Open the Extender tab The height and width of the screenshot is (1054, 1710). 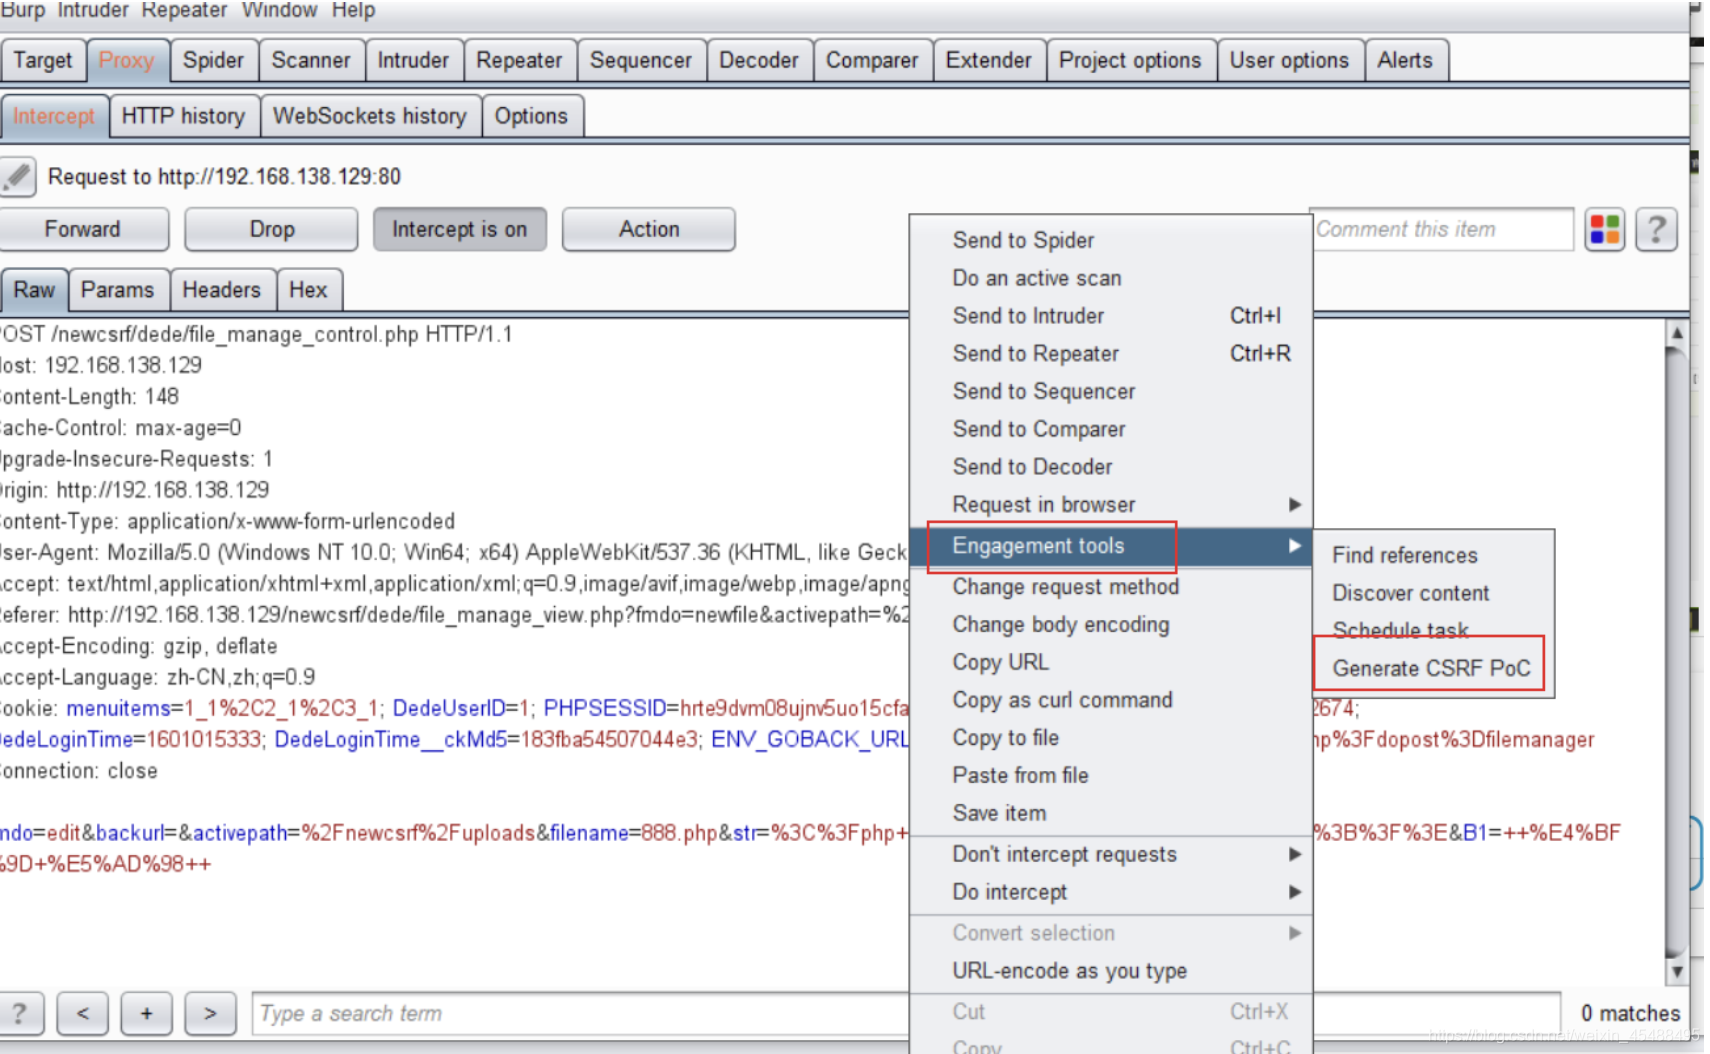point(988,60)
